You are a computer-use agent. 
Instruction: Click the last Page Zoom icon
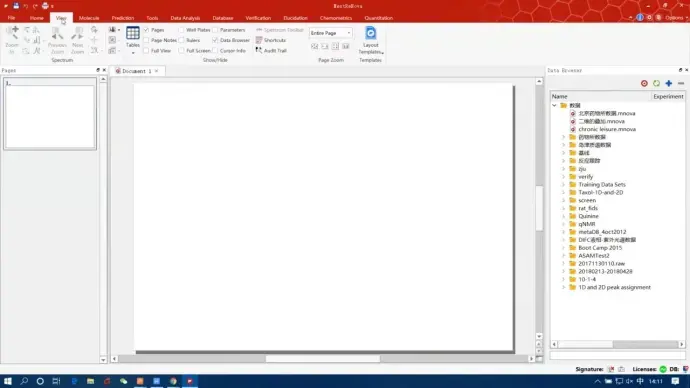coord(346,46)
